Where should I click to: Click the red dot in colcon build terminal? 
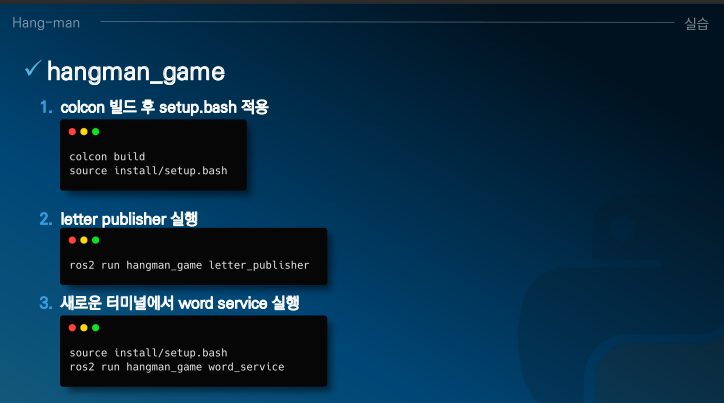coord(72,132)
